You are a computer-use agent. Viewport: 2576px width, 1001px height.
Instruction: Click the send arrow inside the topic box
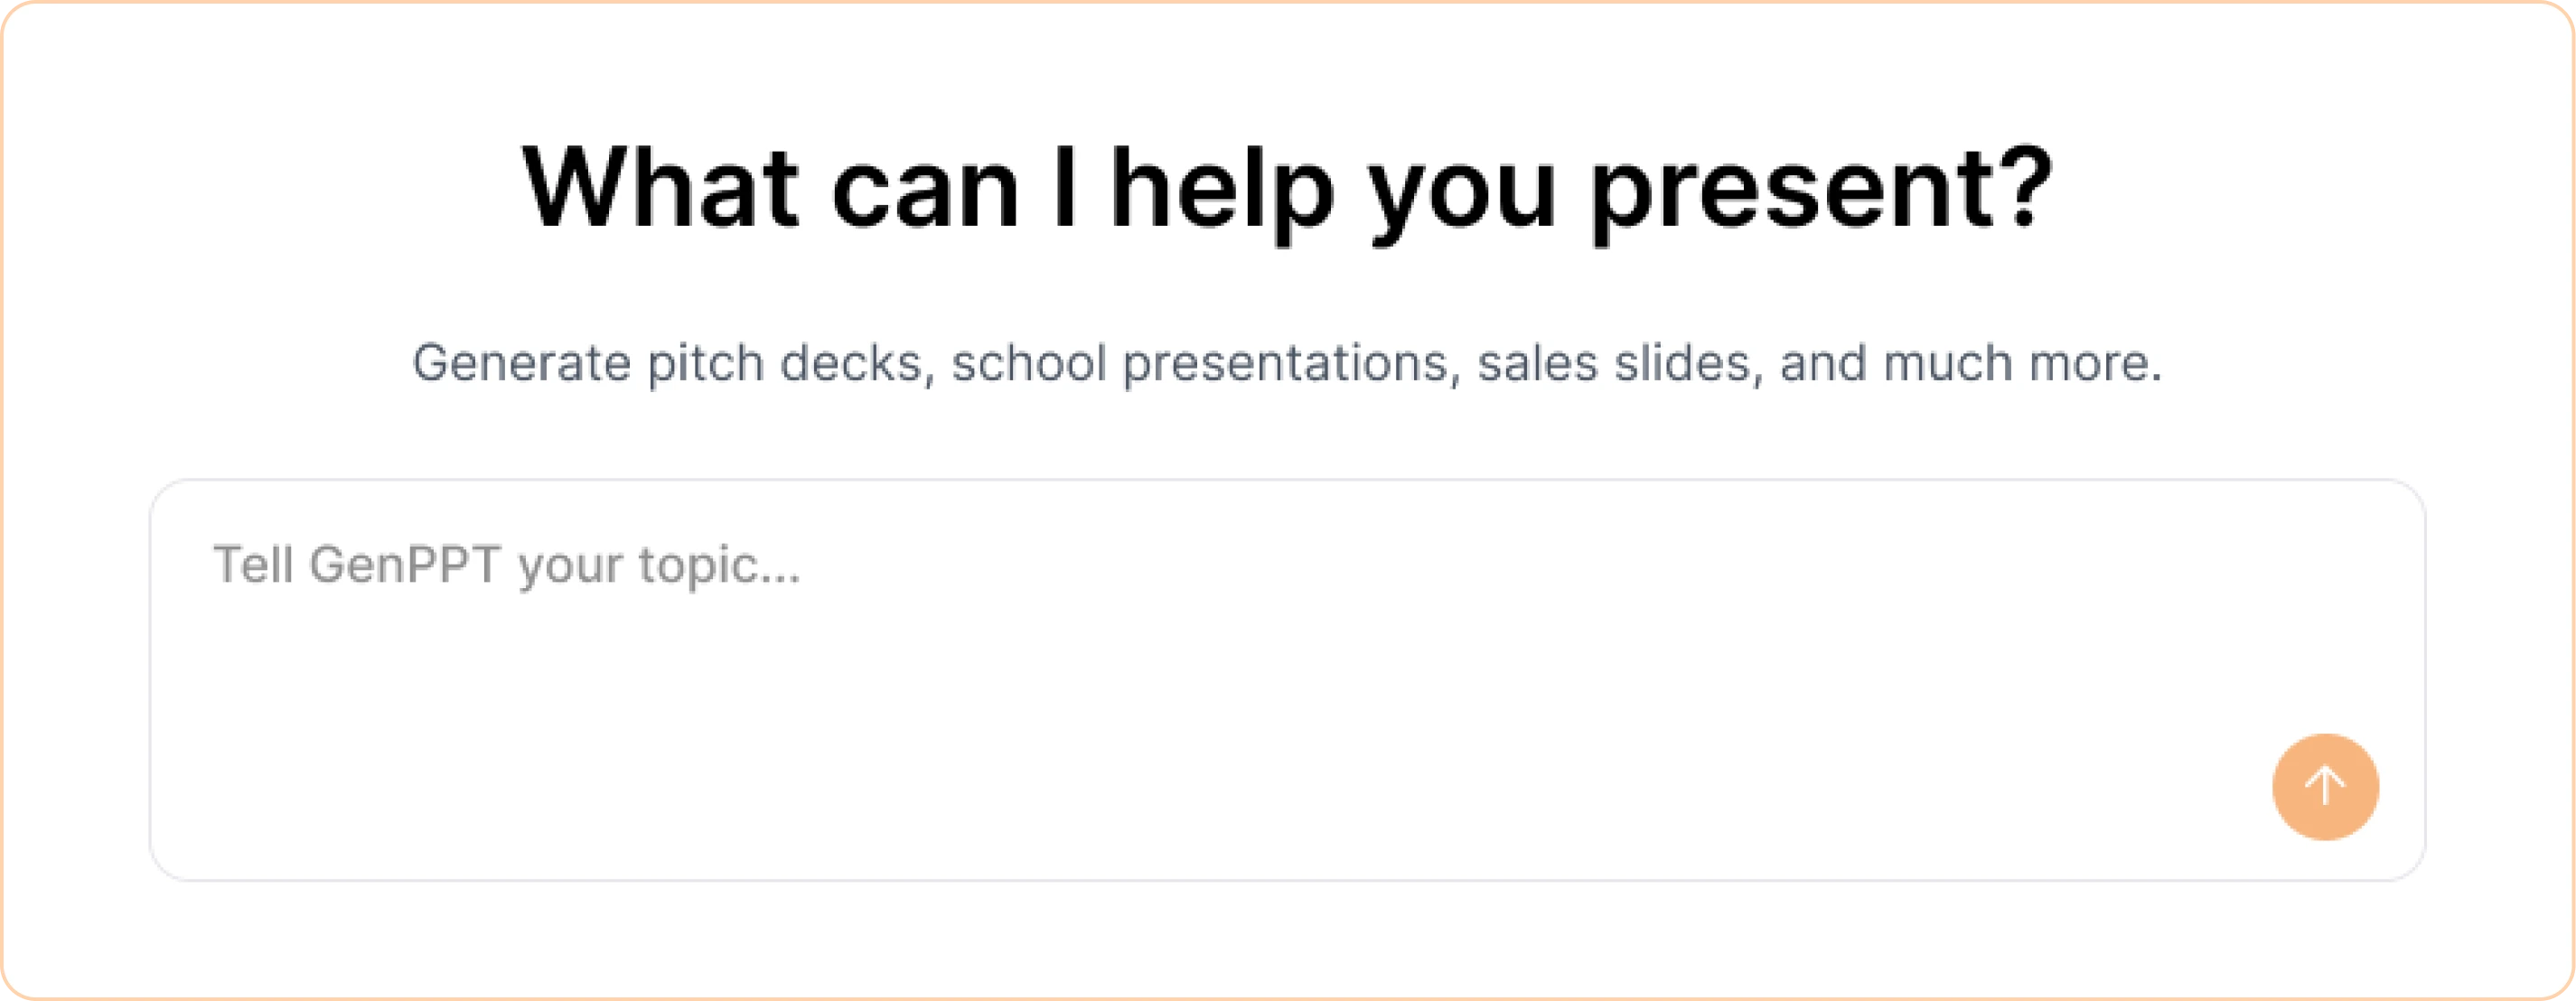pos(2325,787)
